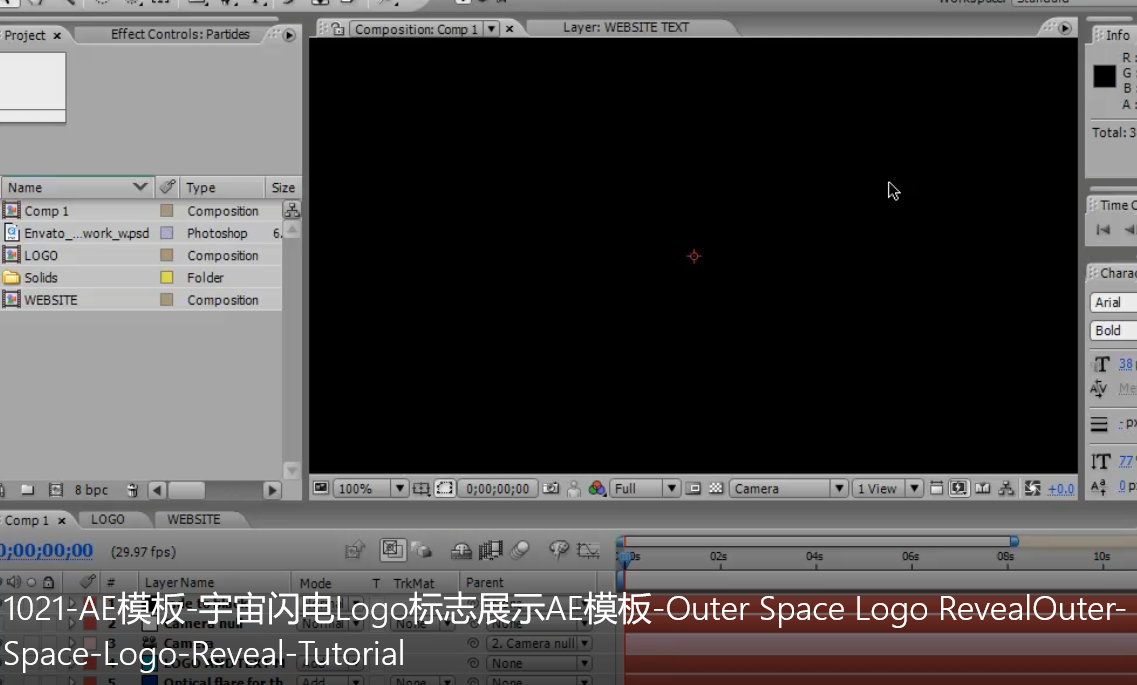Click the Auto-keyframe icon in Timeline
This screenshot has height=685, width=1137.
point(558,551)
